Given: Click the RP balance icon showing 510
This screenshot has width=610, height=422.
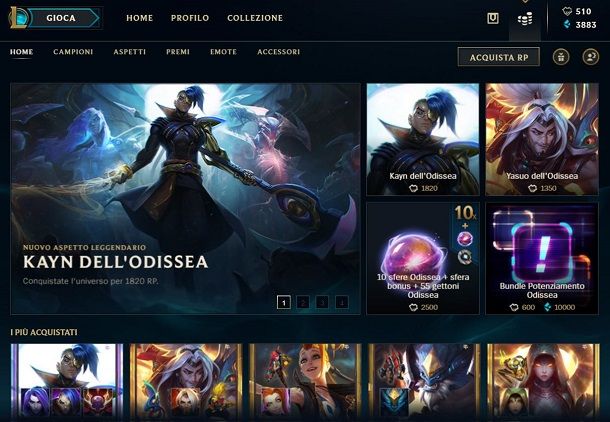Looking at the screenshot, I should click(567, 11).
